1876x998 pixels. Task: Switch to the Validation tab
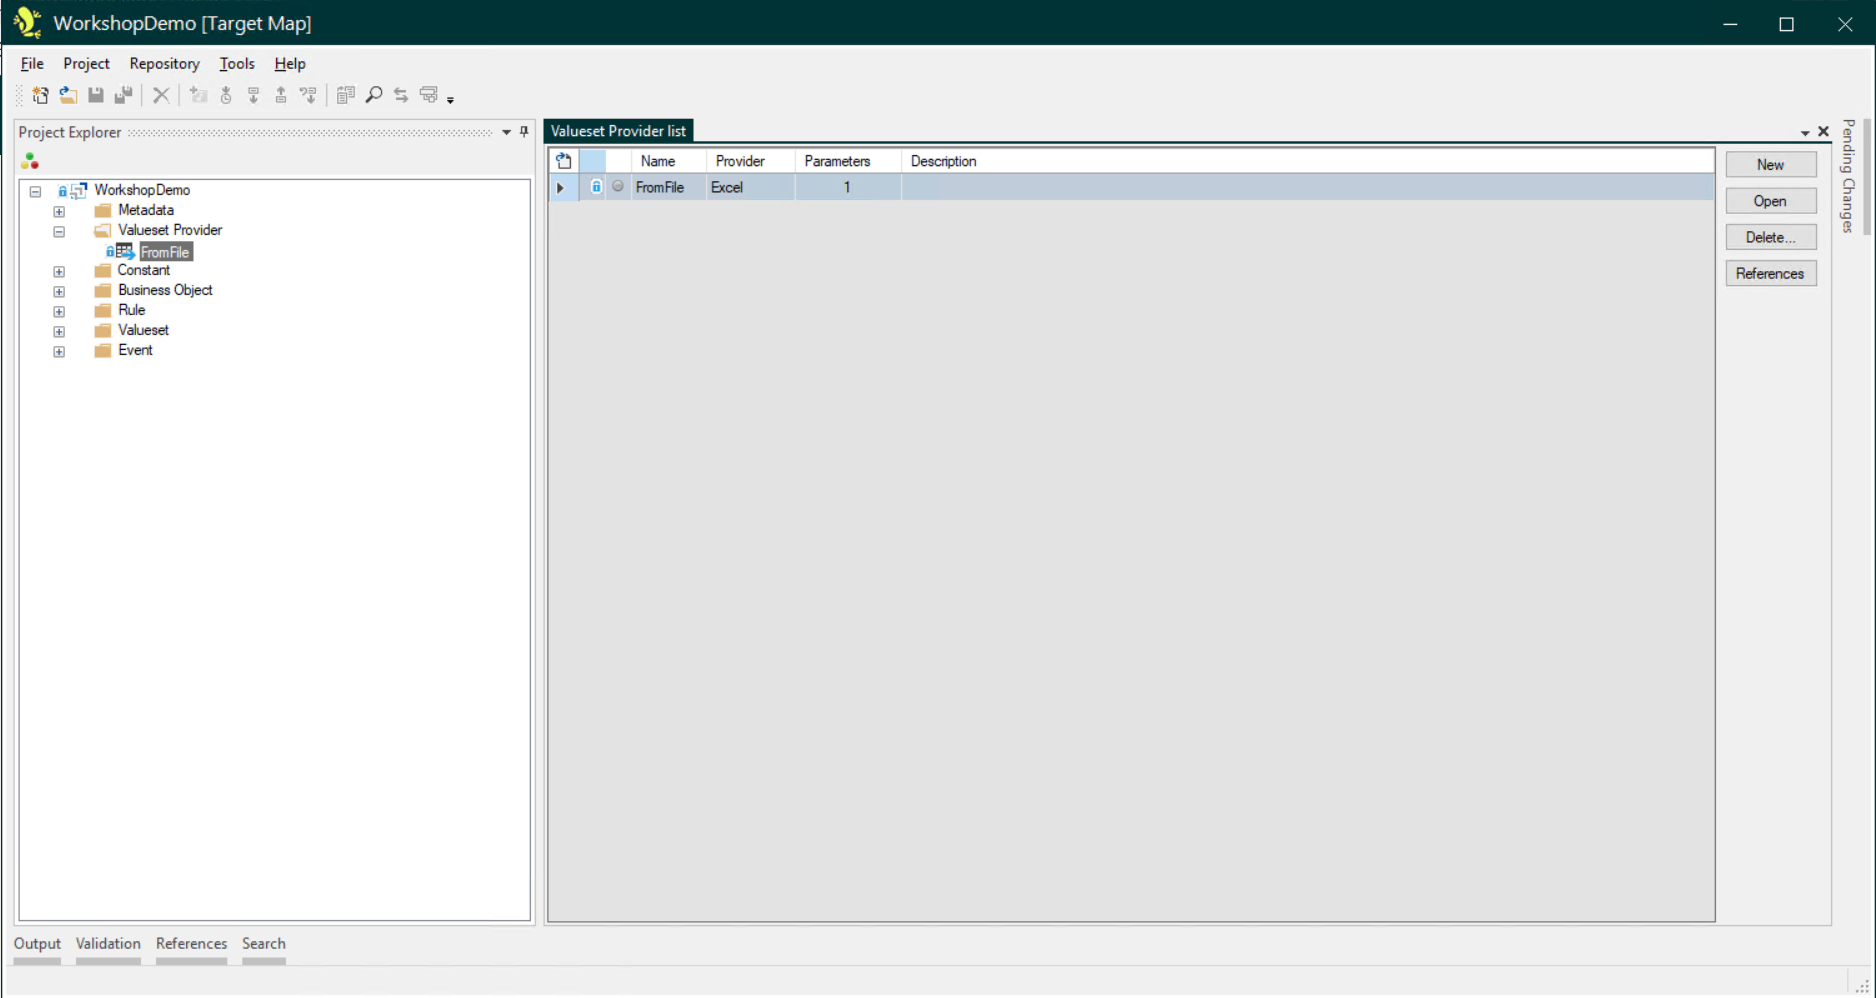coord(108,943)
